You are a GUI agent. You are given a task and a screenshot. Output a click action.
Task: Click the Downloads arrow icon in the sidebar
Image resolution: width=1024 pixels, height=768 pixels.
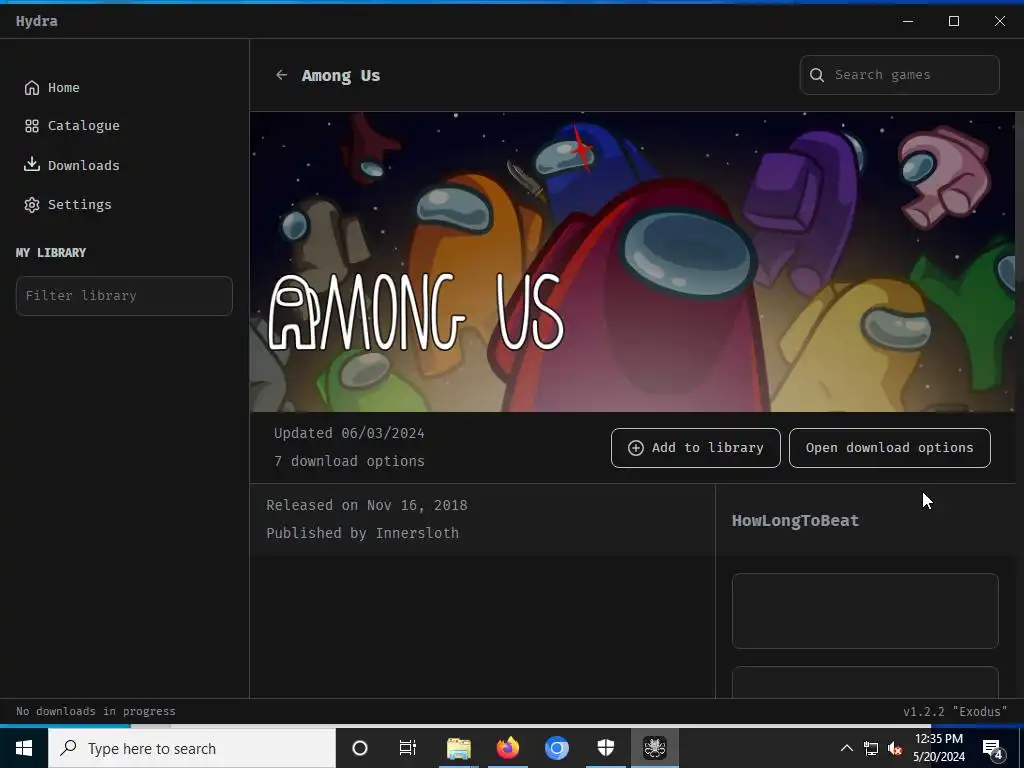31,165
